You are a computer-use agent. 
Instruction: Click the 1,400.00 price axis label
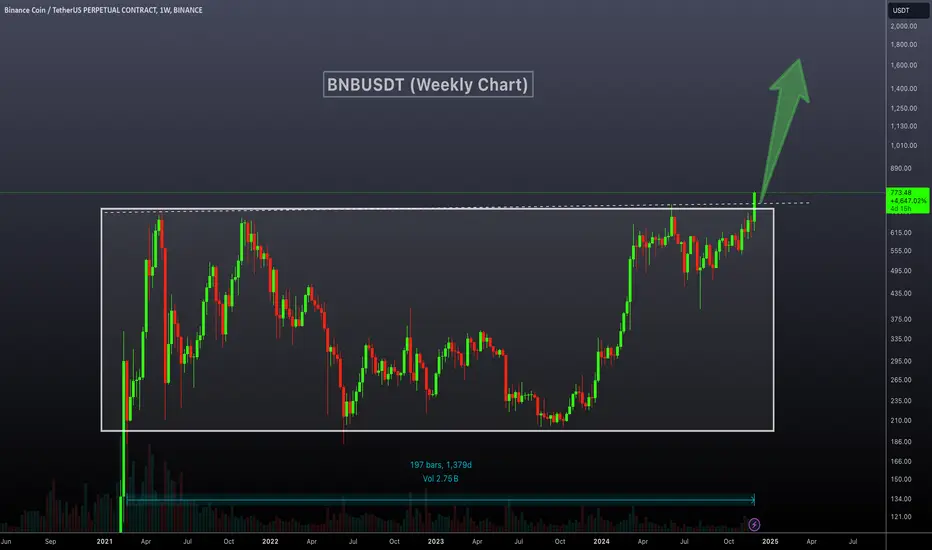(903, 89)
